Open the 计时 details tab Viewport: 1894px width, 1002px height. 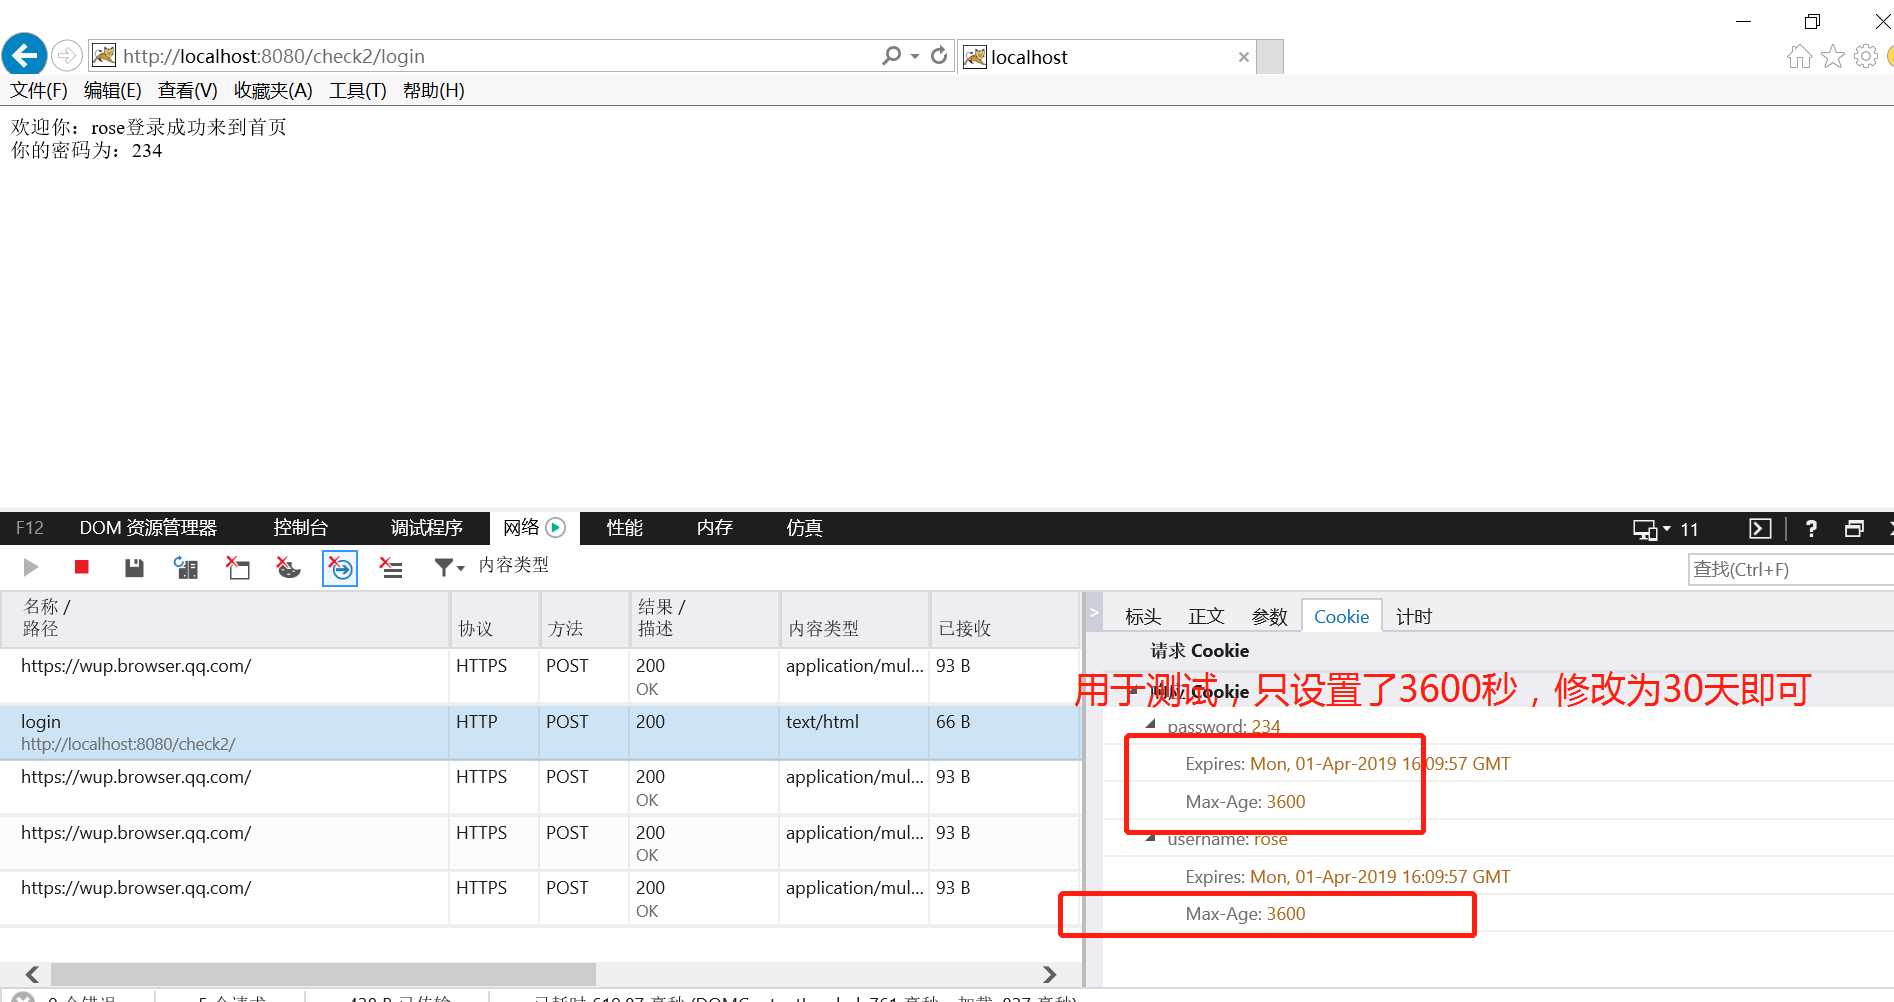1414,617
